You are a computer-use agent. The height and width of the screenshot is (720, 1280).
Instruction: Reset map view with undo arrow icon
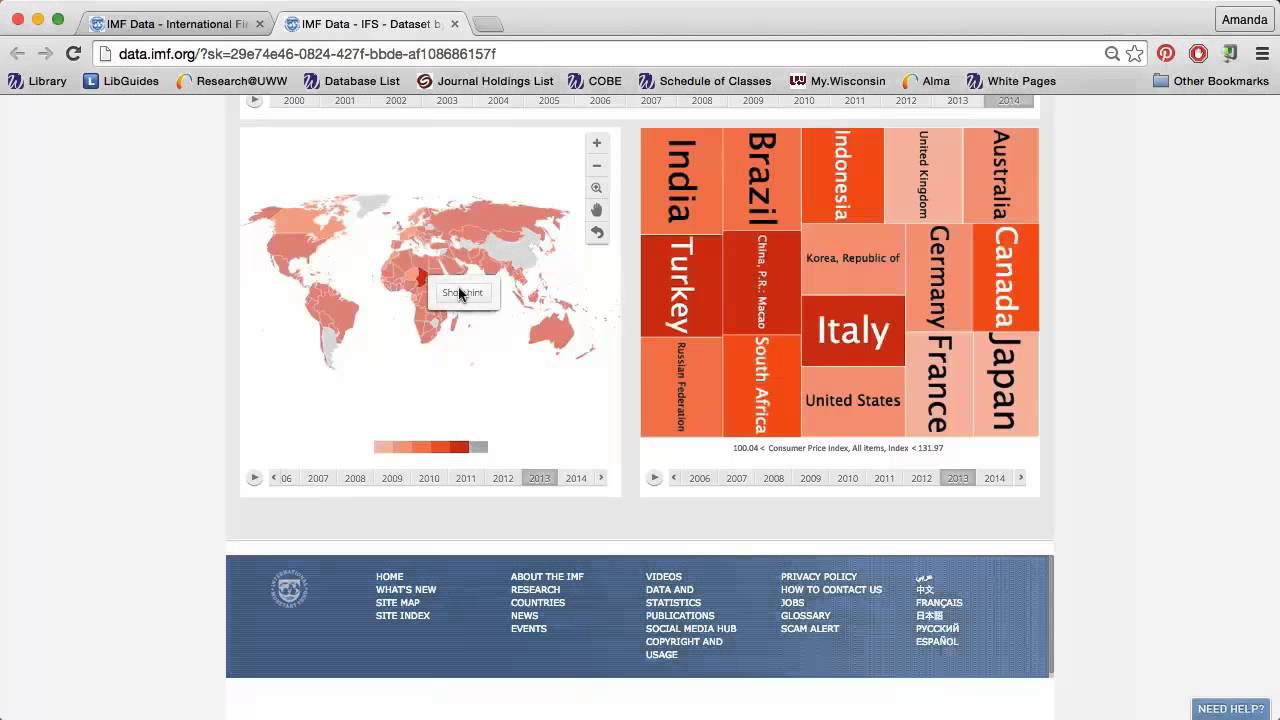tap(597, 233)
